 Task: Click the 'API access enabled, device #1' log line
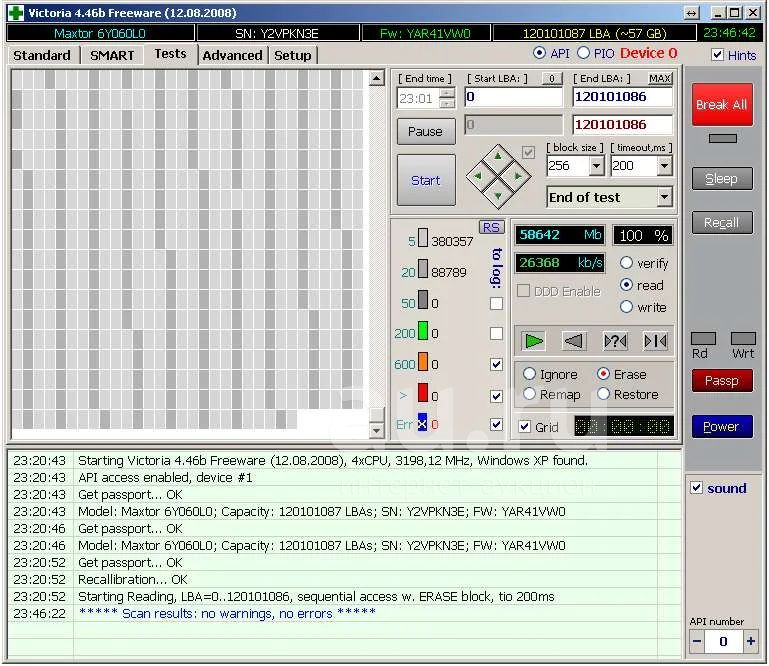click(165, 477)
